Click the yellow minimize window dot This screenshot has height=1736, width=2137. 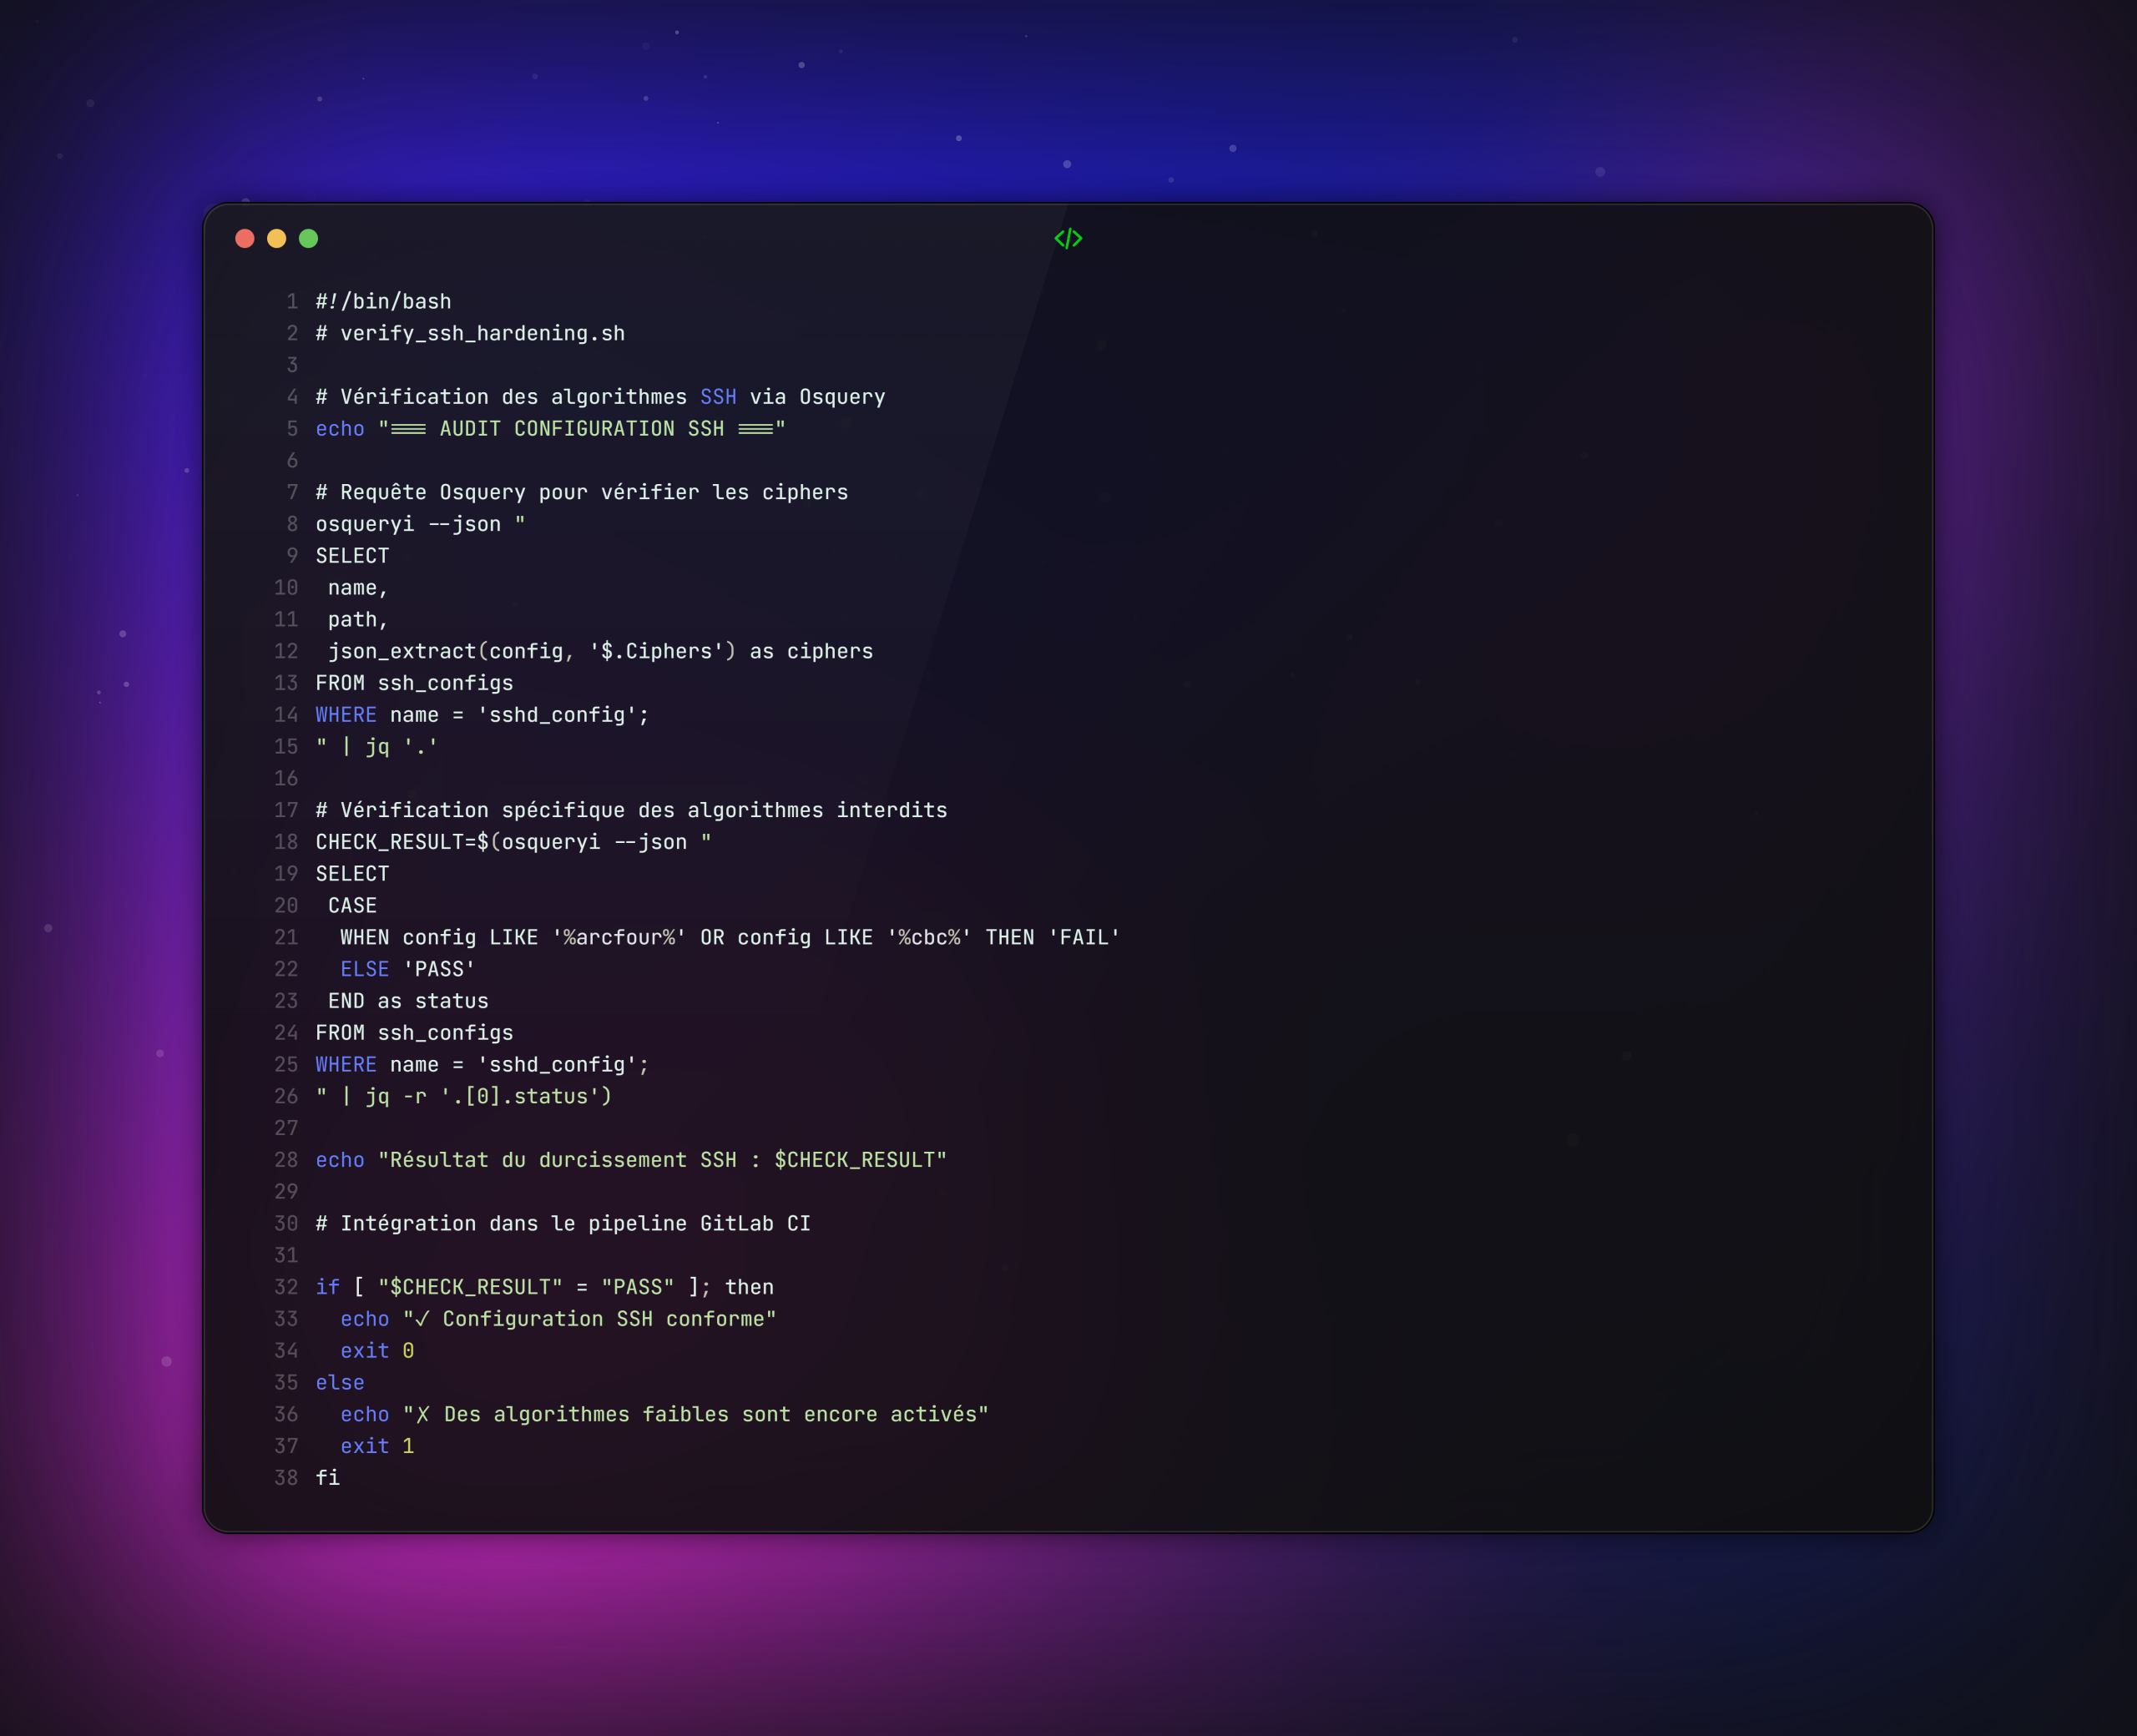point(277,238)
